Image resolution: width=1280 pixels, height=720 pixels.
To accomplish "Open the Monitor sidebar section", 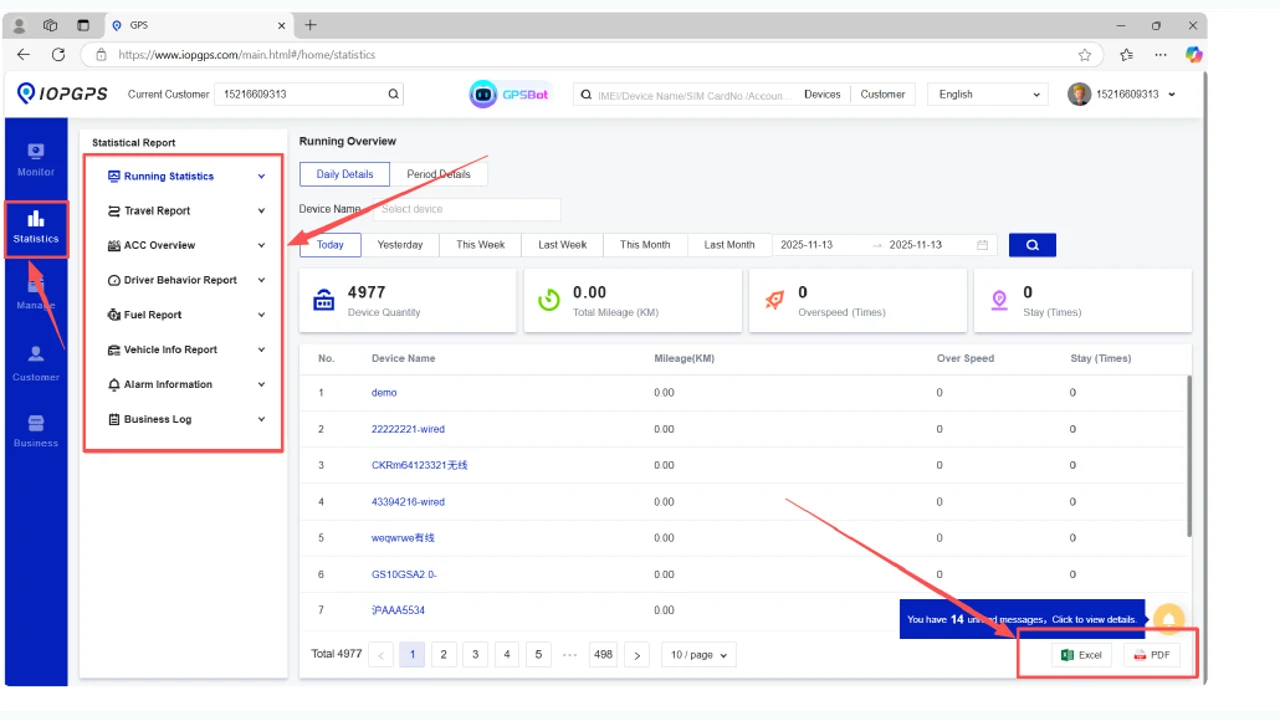I will 36,159.
